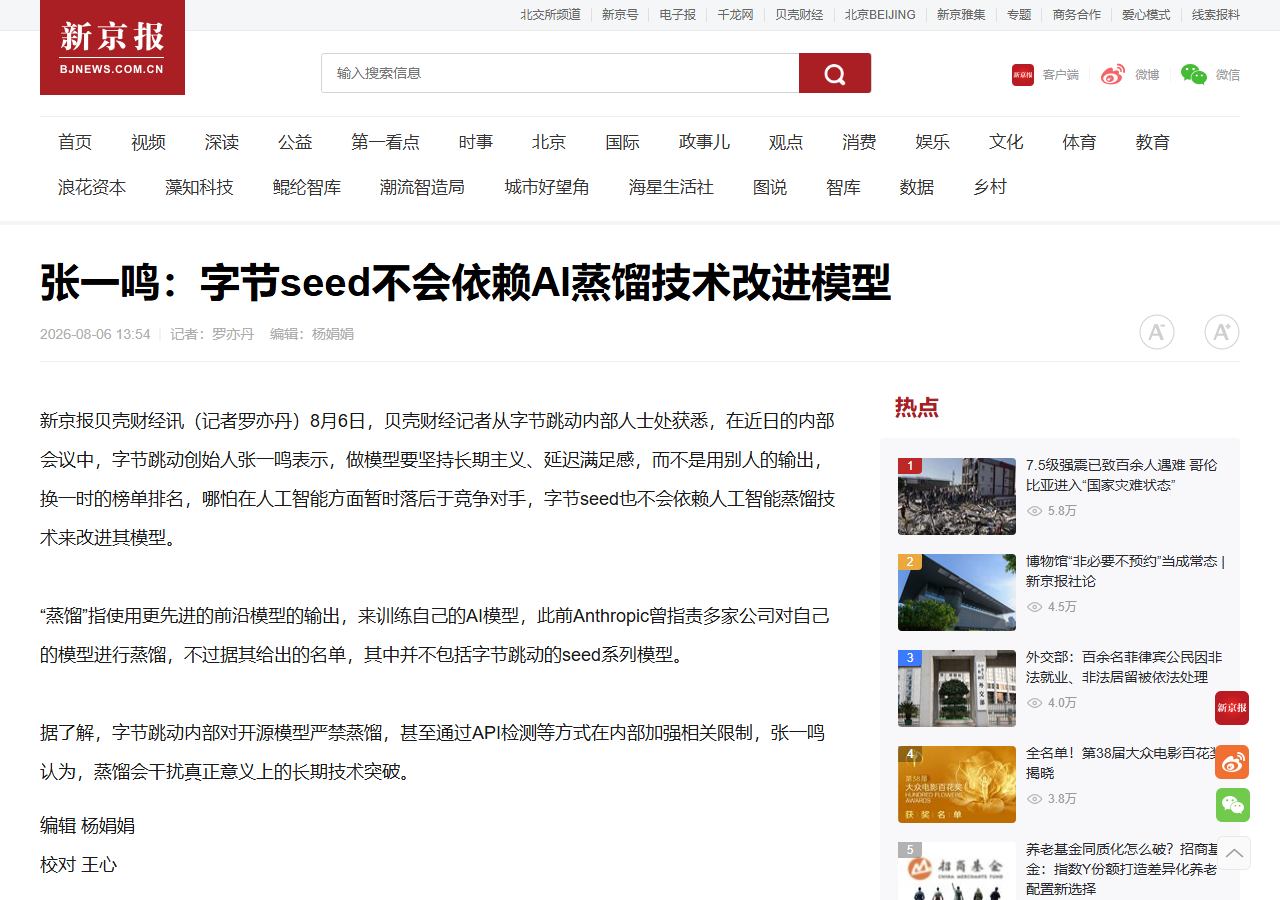Go to 体育 section

click(x=1079, y=142)
